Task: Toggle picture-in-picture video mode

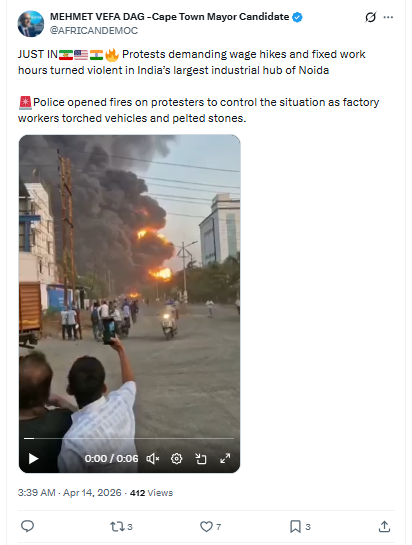Action: tap(201, 459)
